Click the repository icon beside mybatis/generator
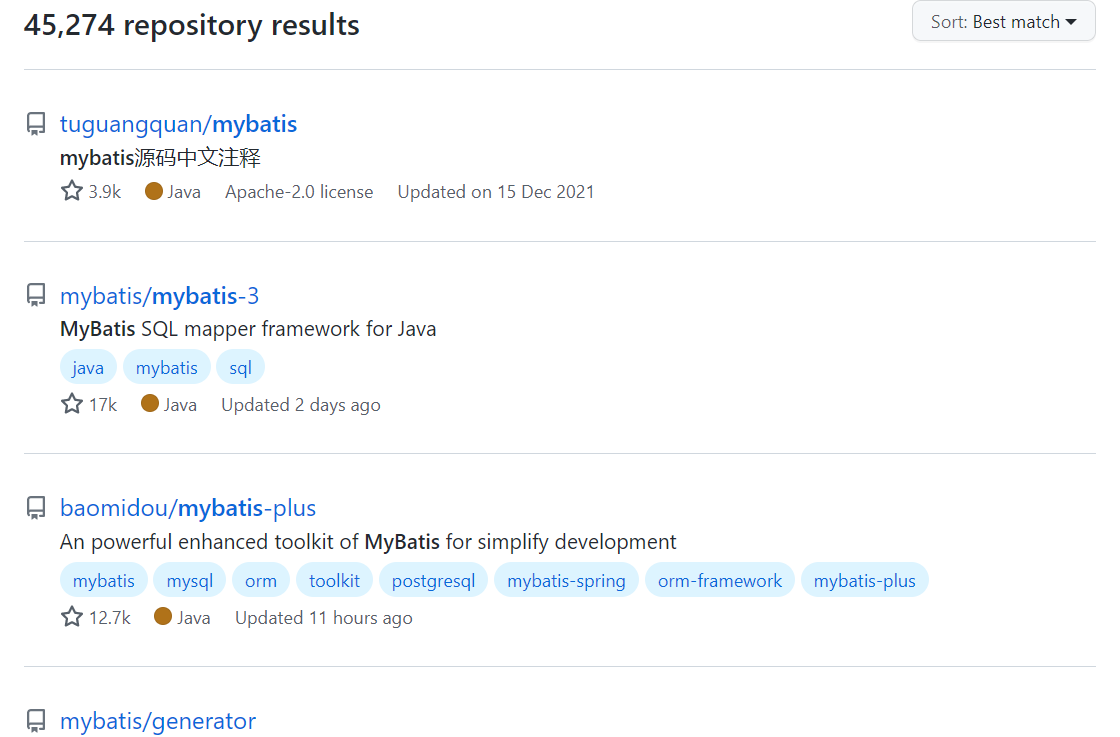1120x737 pixels. click(36, 721)
